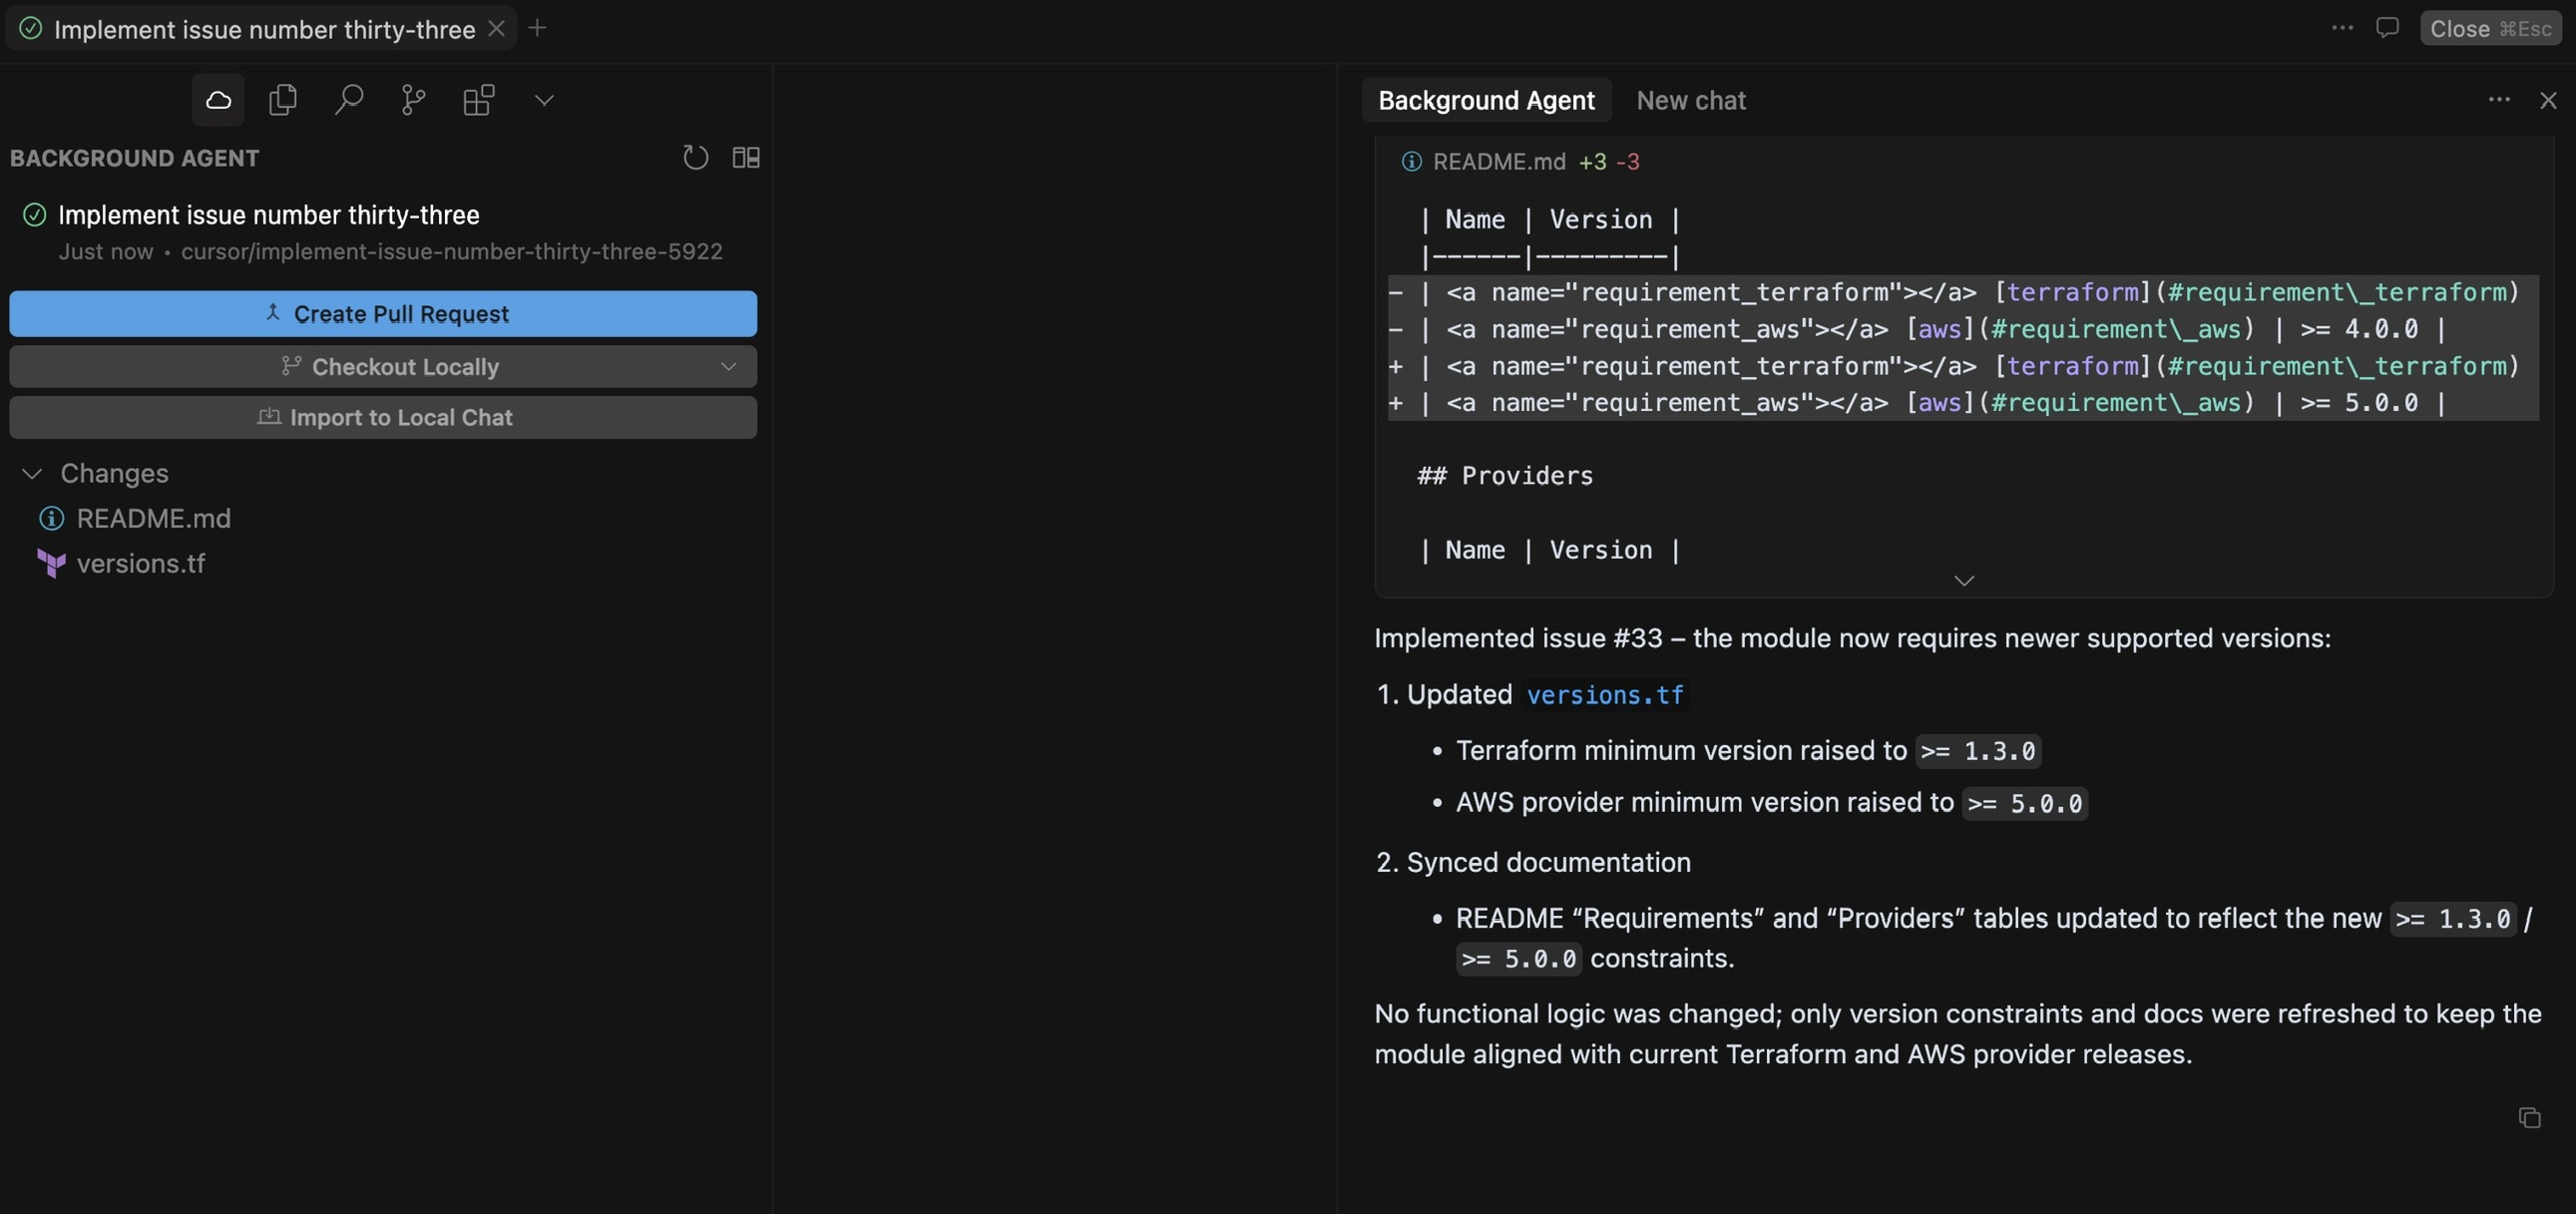Viewport: 2576px width, 1214px height.
Task: Click the README.md diff file header
Action: pos(1520,162)
